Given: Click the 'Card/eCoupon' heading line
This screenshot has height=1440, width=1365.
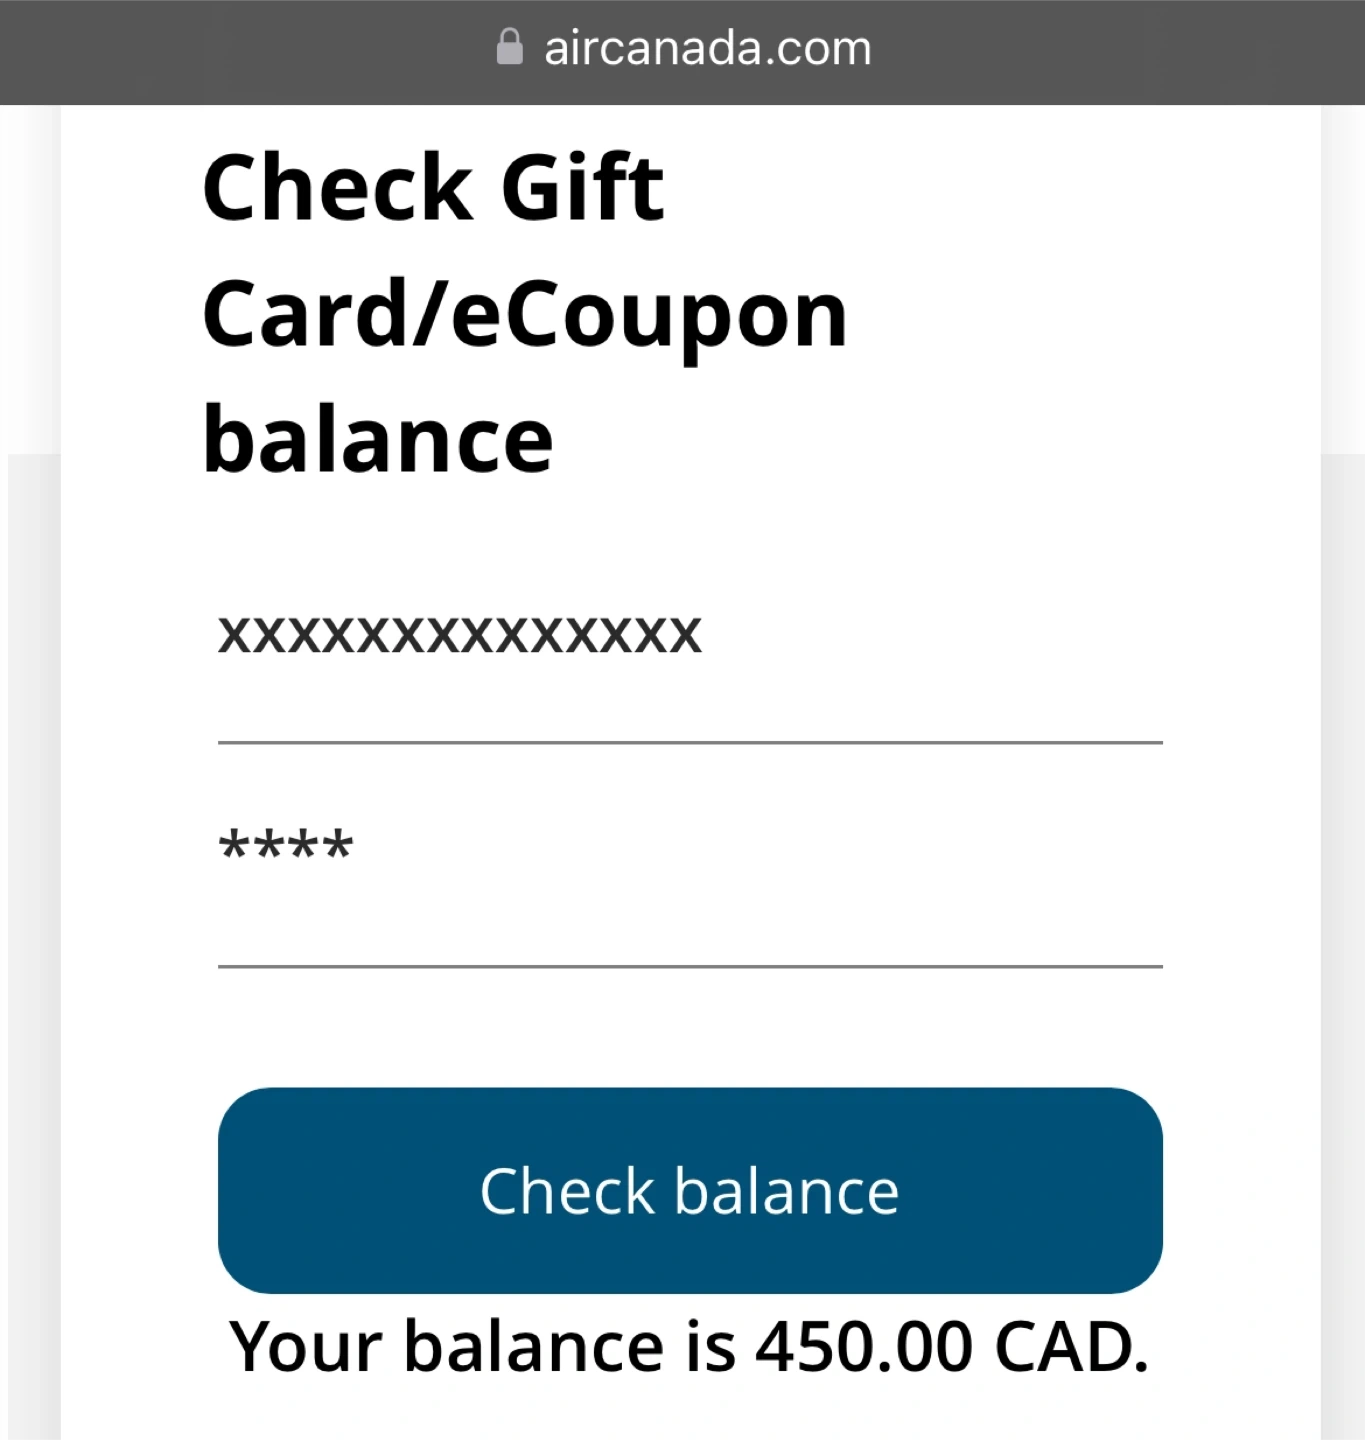Looking at the screenshot, I should coord(524,314).
